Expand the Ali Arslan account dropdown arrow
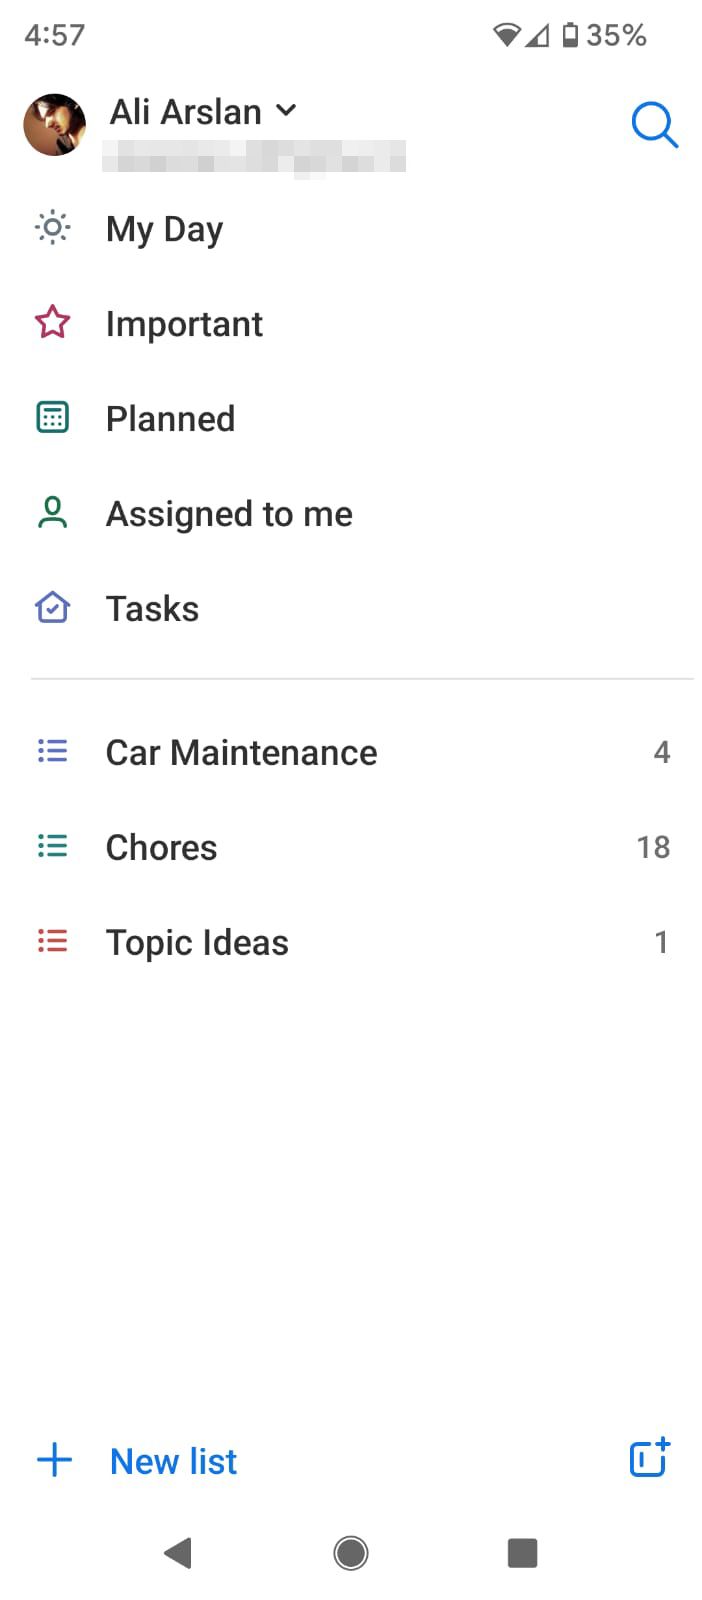 pyautogui.click(x=286, y=110)
